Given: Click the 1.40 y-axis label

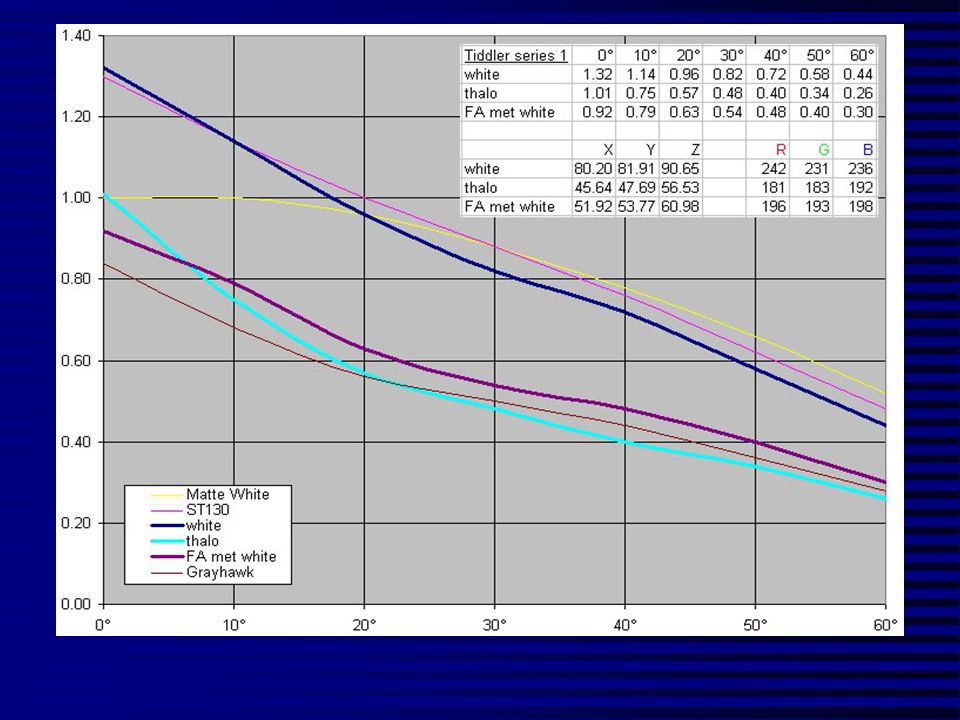Looking at the screenshot, I should point(76,36).
